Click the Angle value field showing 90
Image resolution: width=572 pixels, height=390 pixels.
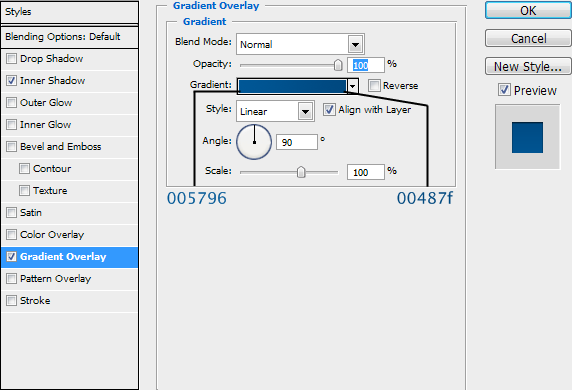[297, 142]
